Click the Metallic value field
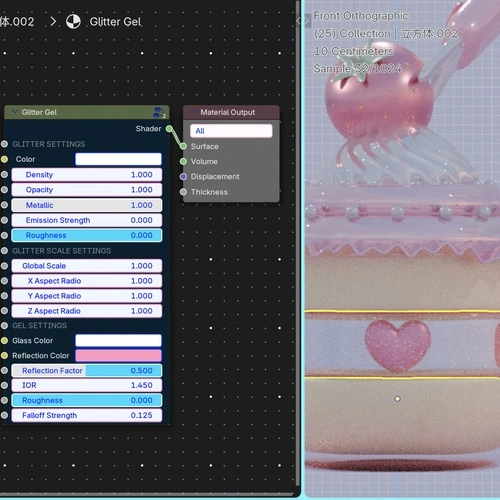This screenshot has height=500, width=500. coord(87,205)
